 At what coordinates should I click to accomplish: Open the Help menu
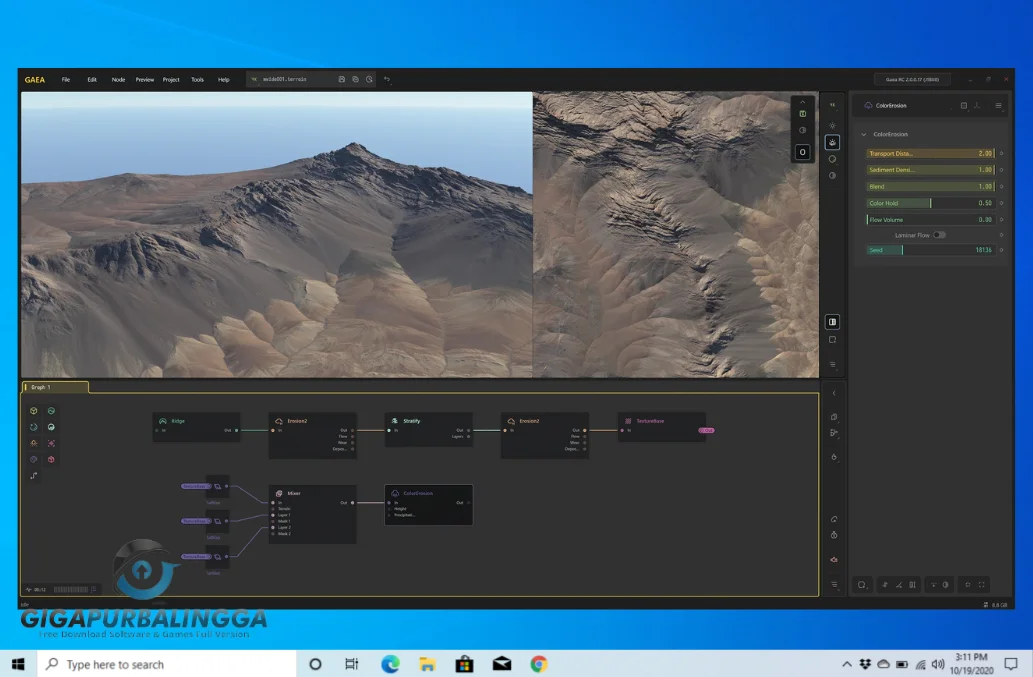tap(224, 80)
